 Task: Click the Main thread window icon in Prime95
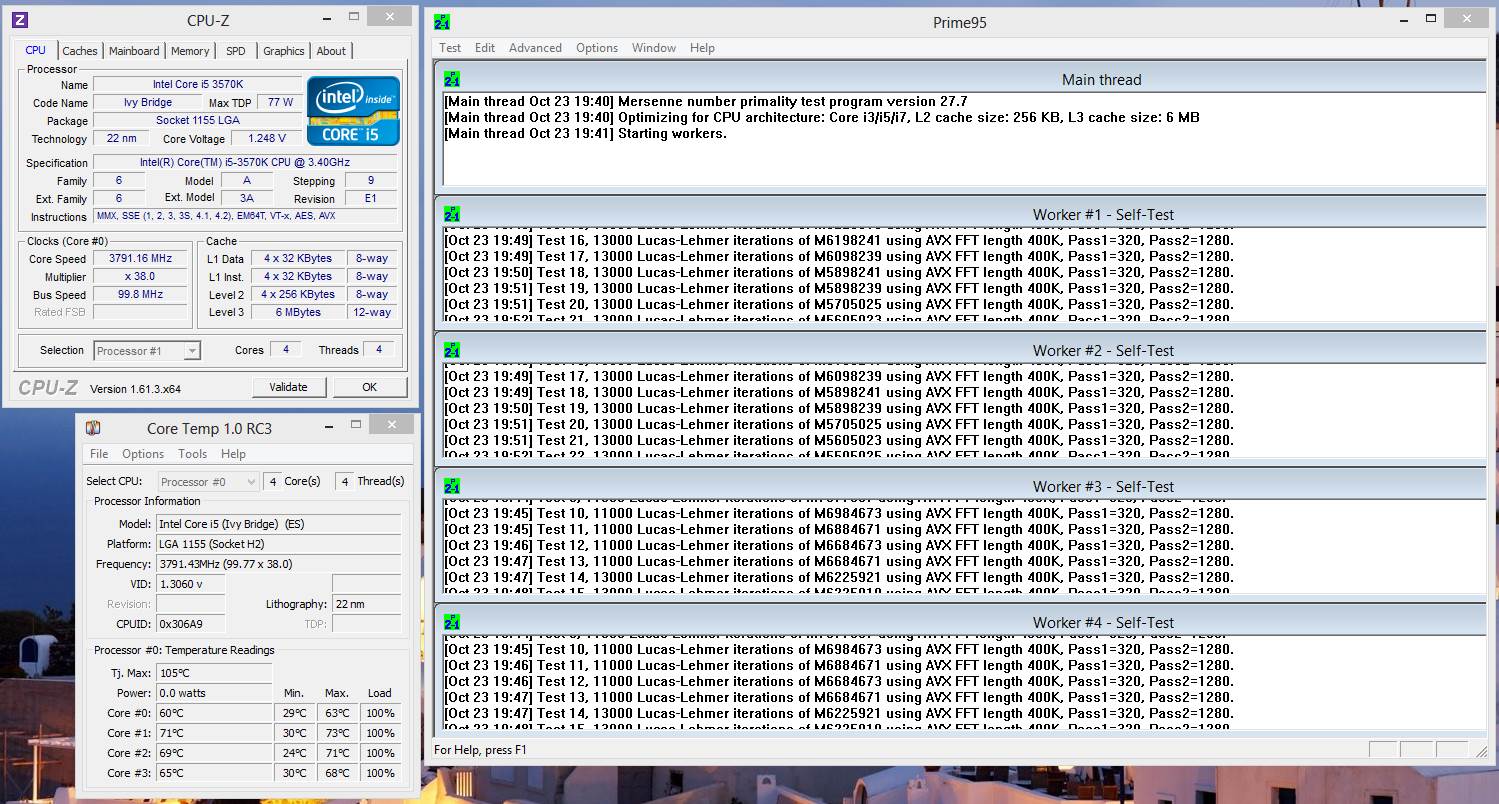point(452,79)
